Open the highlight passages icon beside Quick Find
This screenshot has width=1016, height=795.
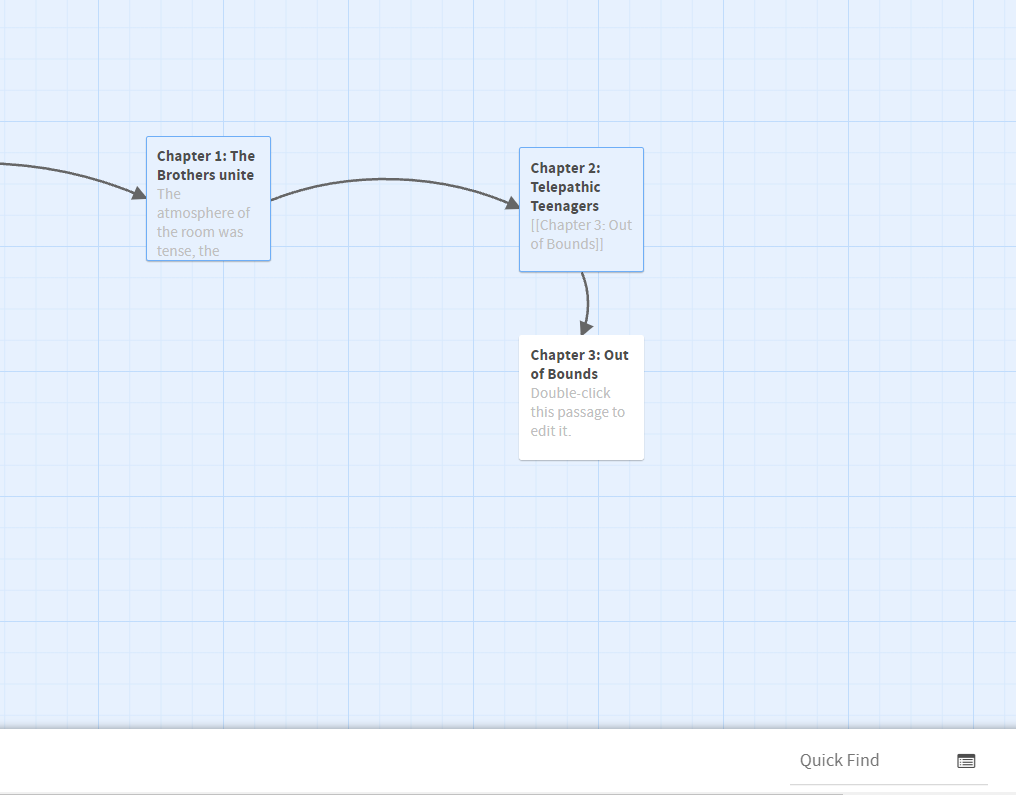[966, 761]
